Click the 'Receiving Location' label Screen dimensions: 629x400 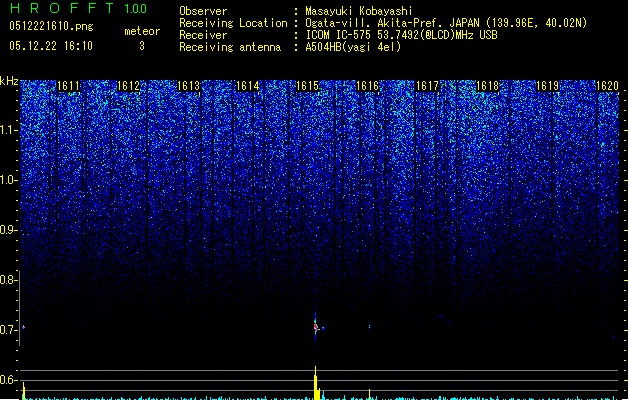click(x=233, y=23)
